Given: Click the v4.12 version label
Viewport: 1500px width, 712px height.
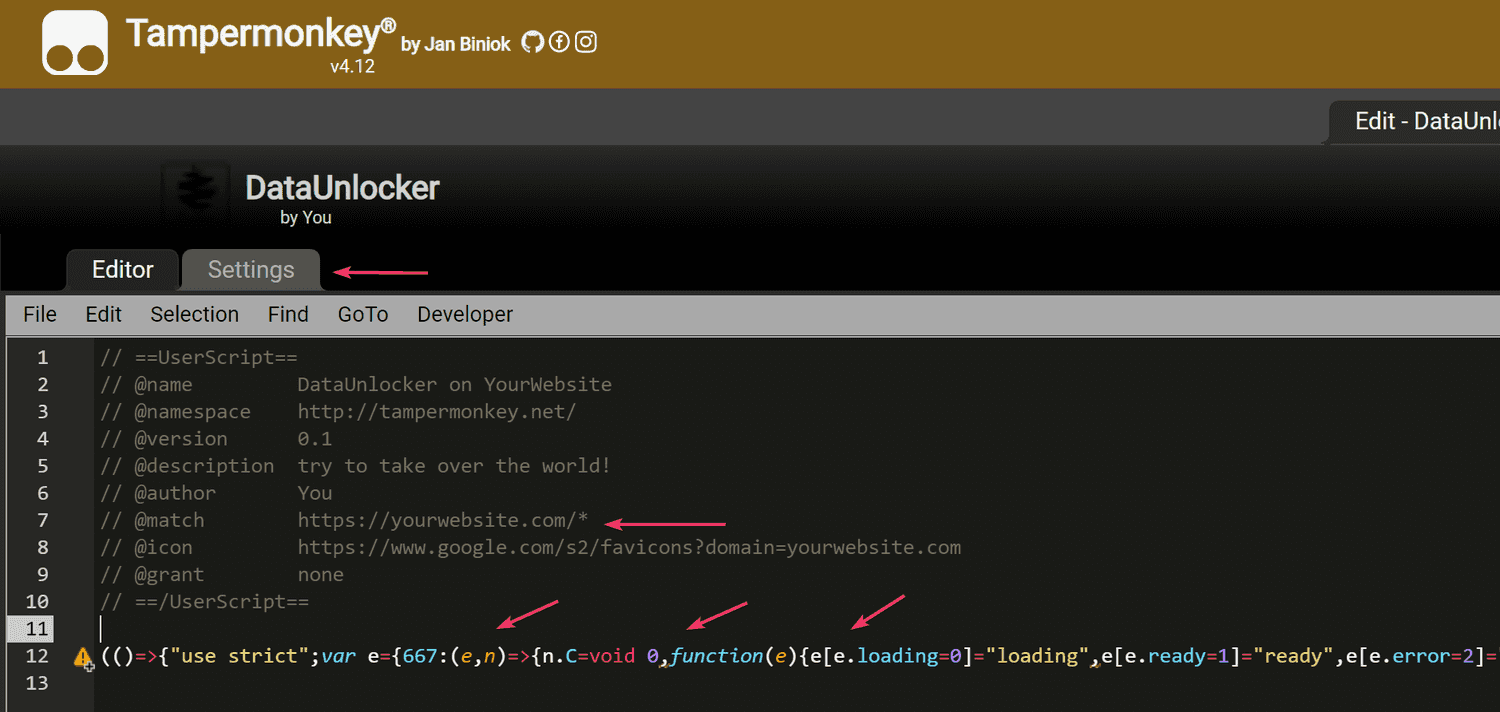Looking at the screenshot, I should coord(352,68).
